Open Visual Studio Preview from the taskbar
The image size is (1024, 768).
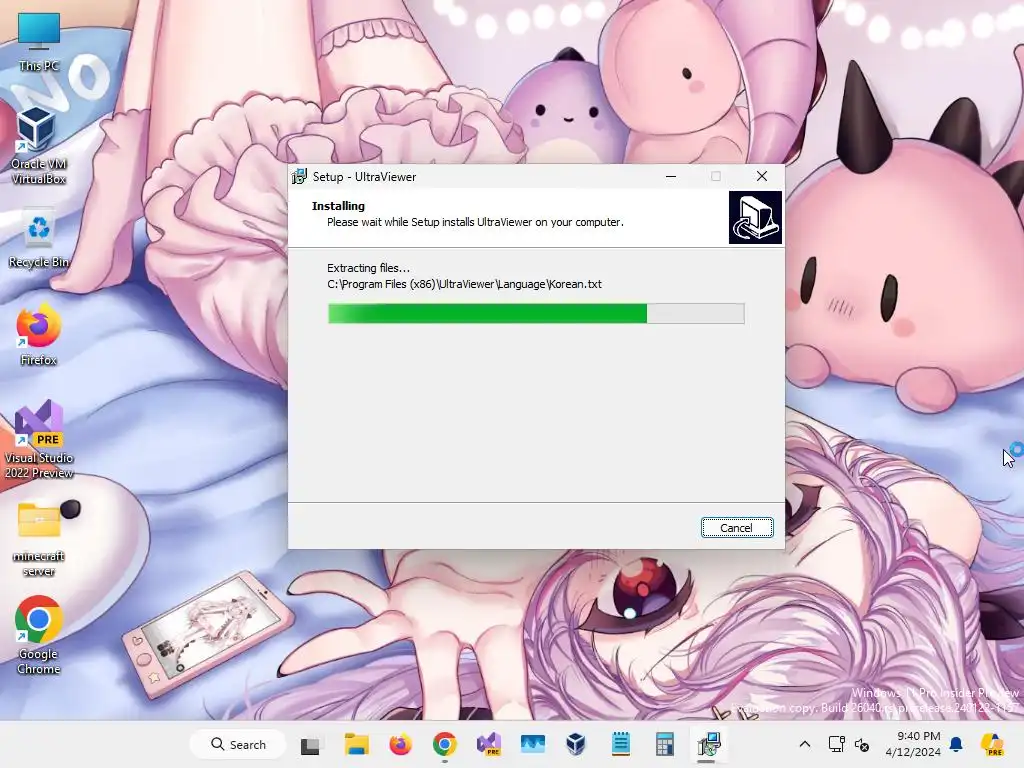[488, 744]
